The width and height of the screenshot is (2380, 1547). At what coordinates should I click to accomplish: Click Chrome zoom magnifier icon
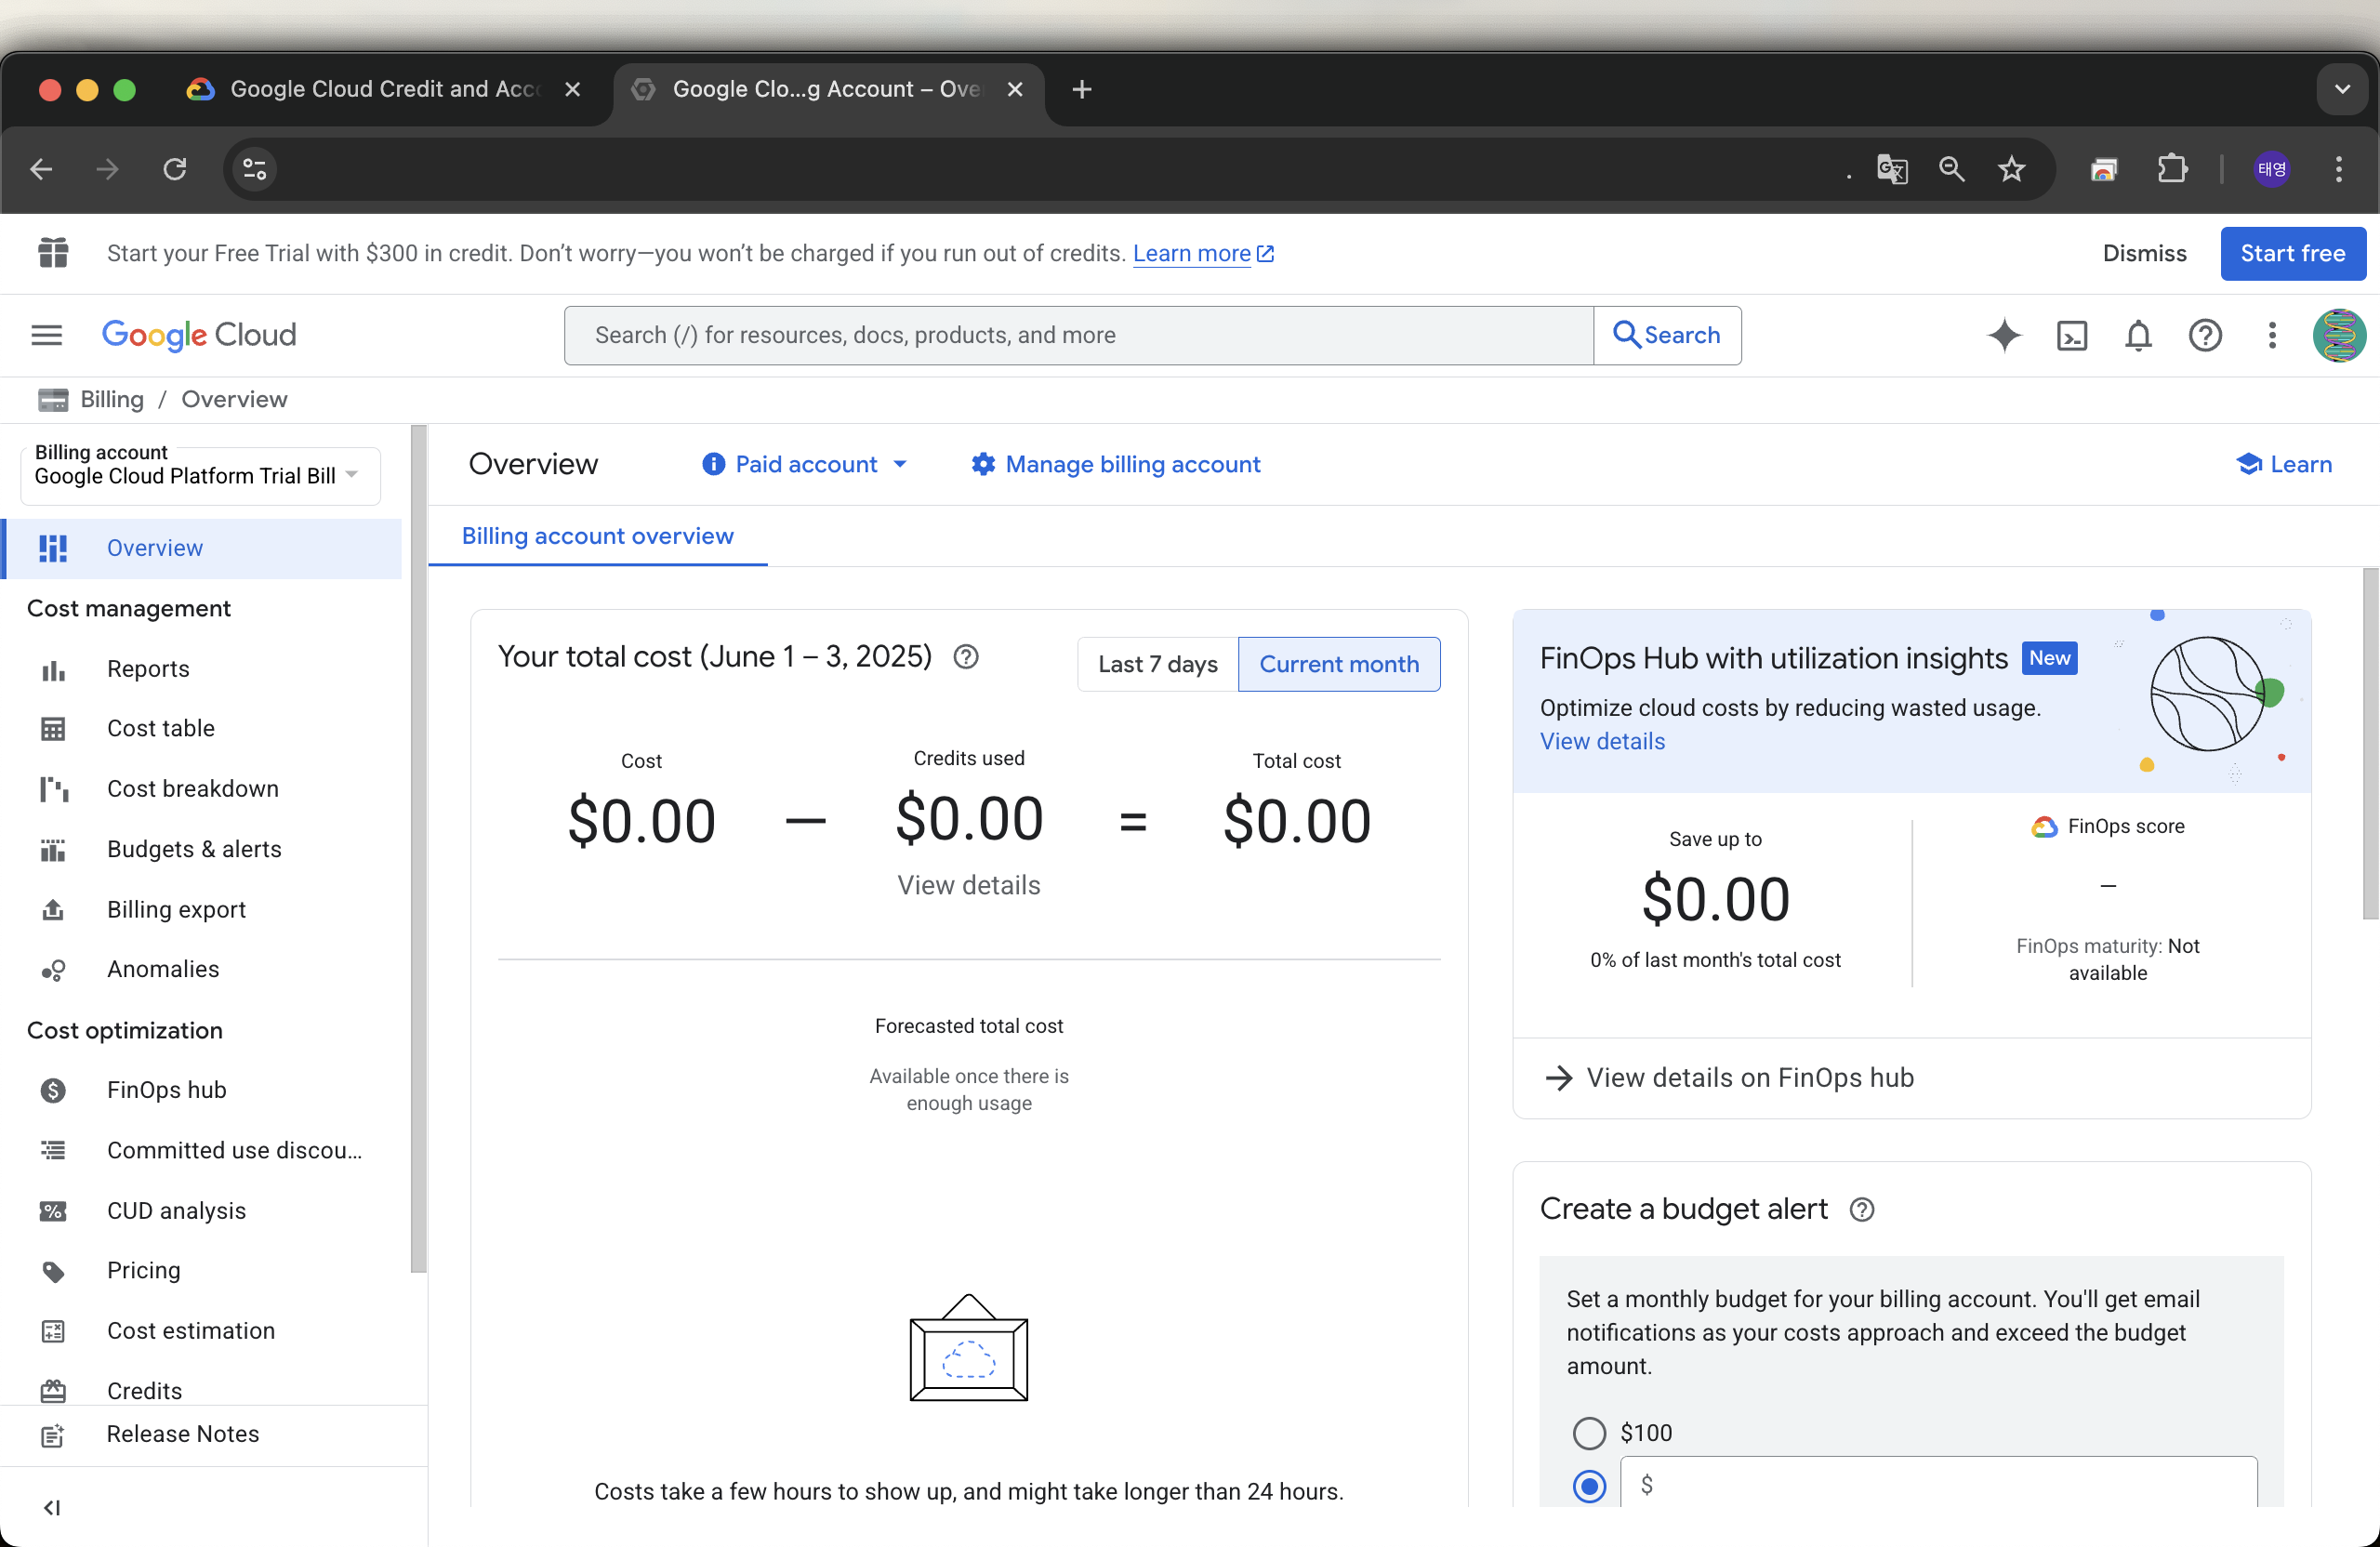click(1952, 169)
